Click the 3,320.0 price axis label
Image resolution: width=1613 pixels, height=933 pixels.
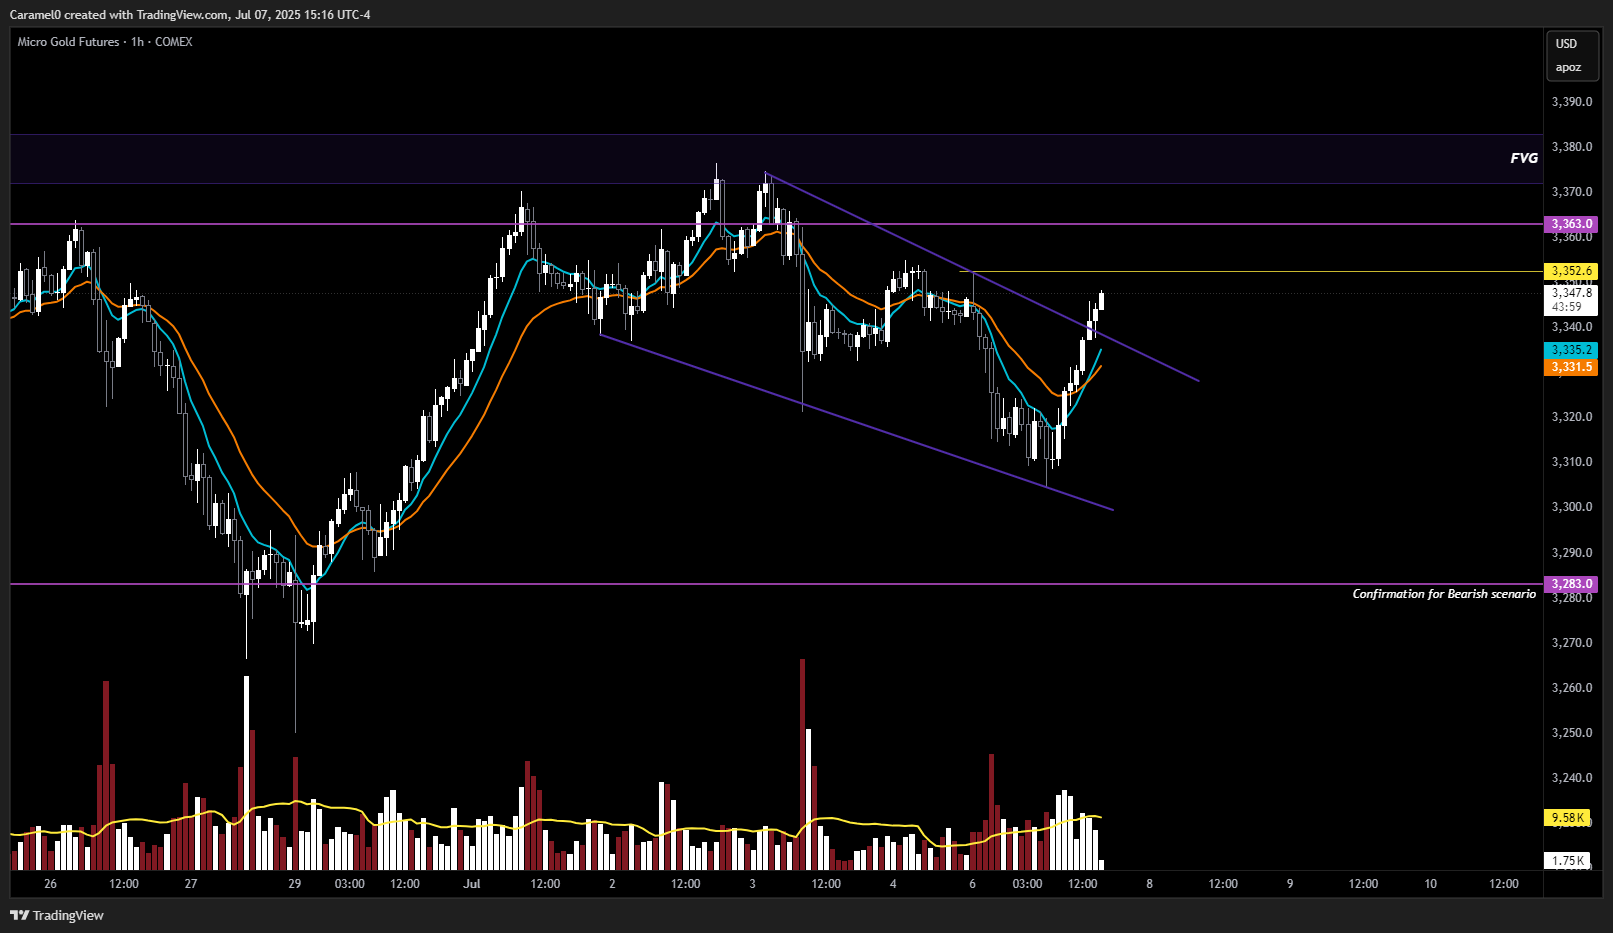click(1572, 417)
